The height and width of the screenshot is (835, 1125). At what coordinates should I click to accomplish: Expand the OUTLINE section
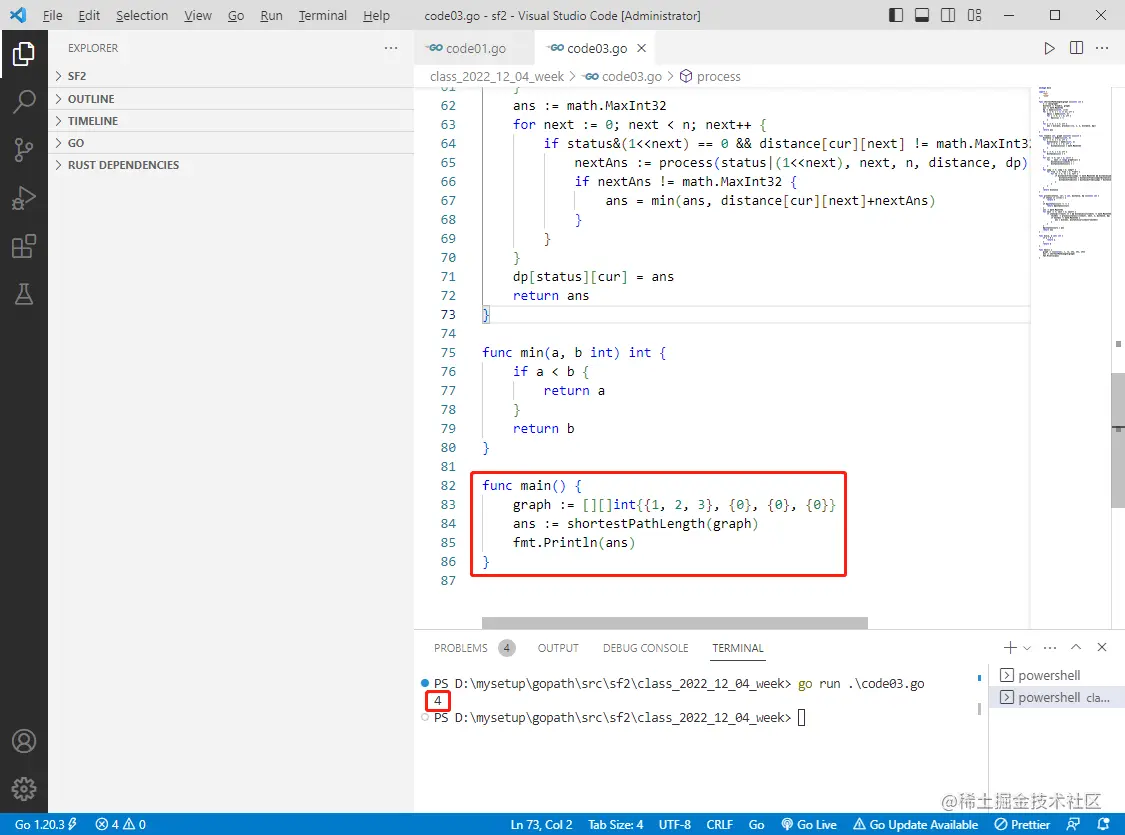pyautogui.click(x=231, y=99)
